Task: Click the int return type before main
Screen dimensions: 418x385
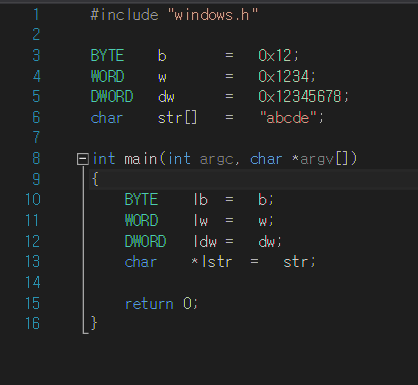Action: 104,159
